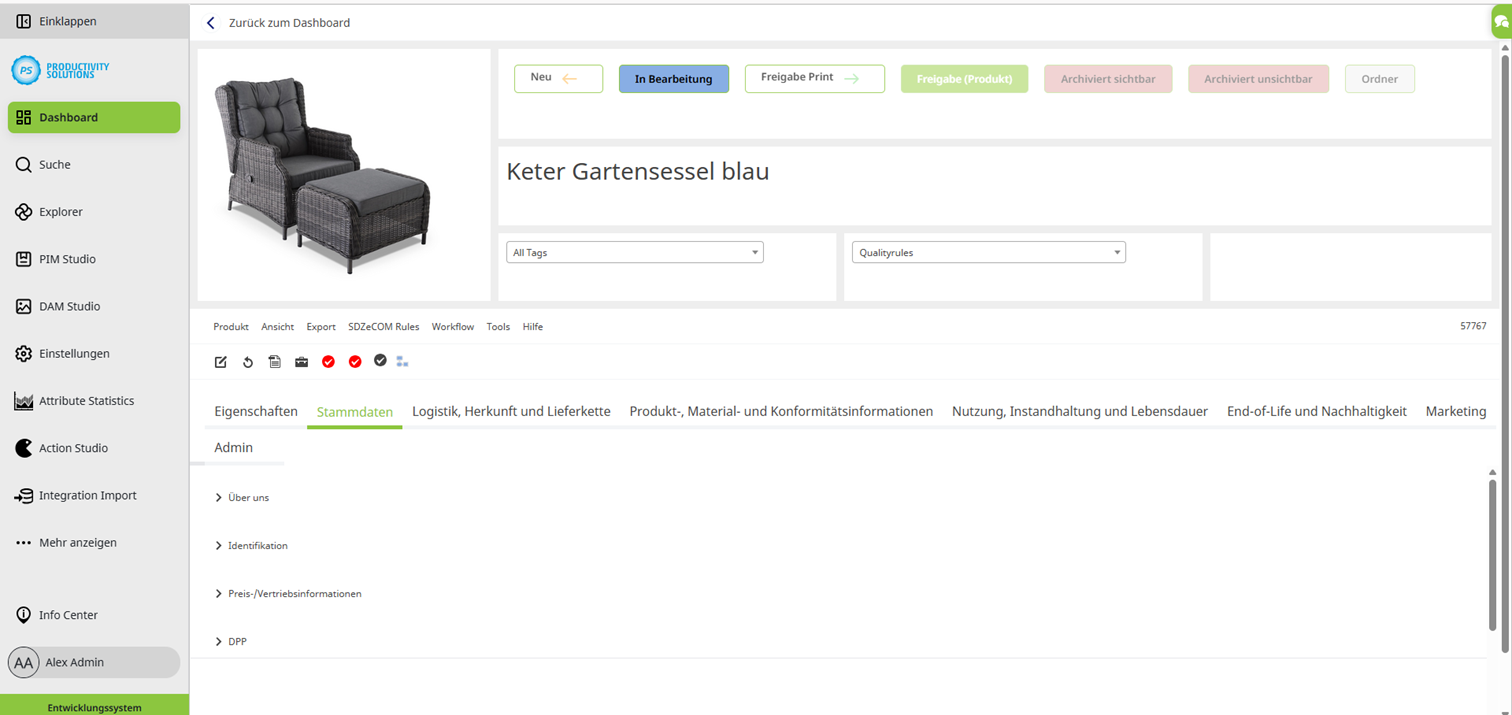Click the second red checkmark icon

coord(355,362)
